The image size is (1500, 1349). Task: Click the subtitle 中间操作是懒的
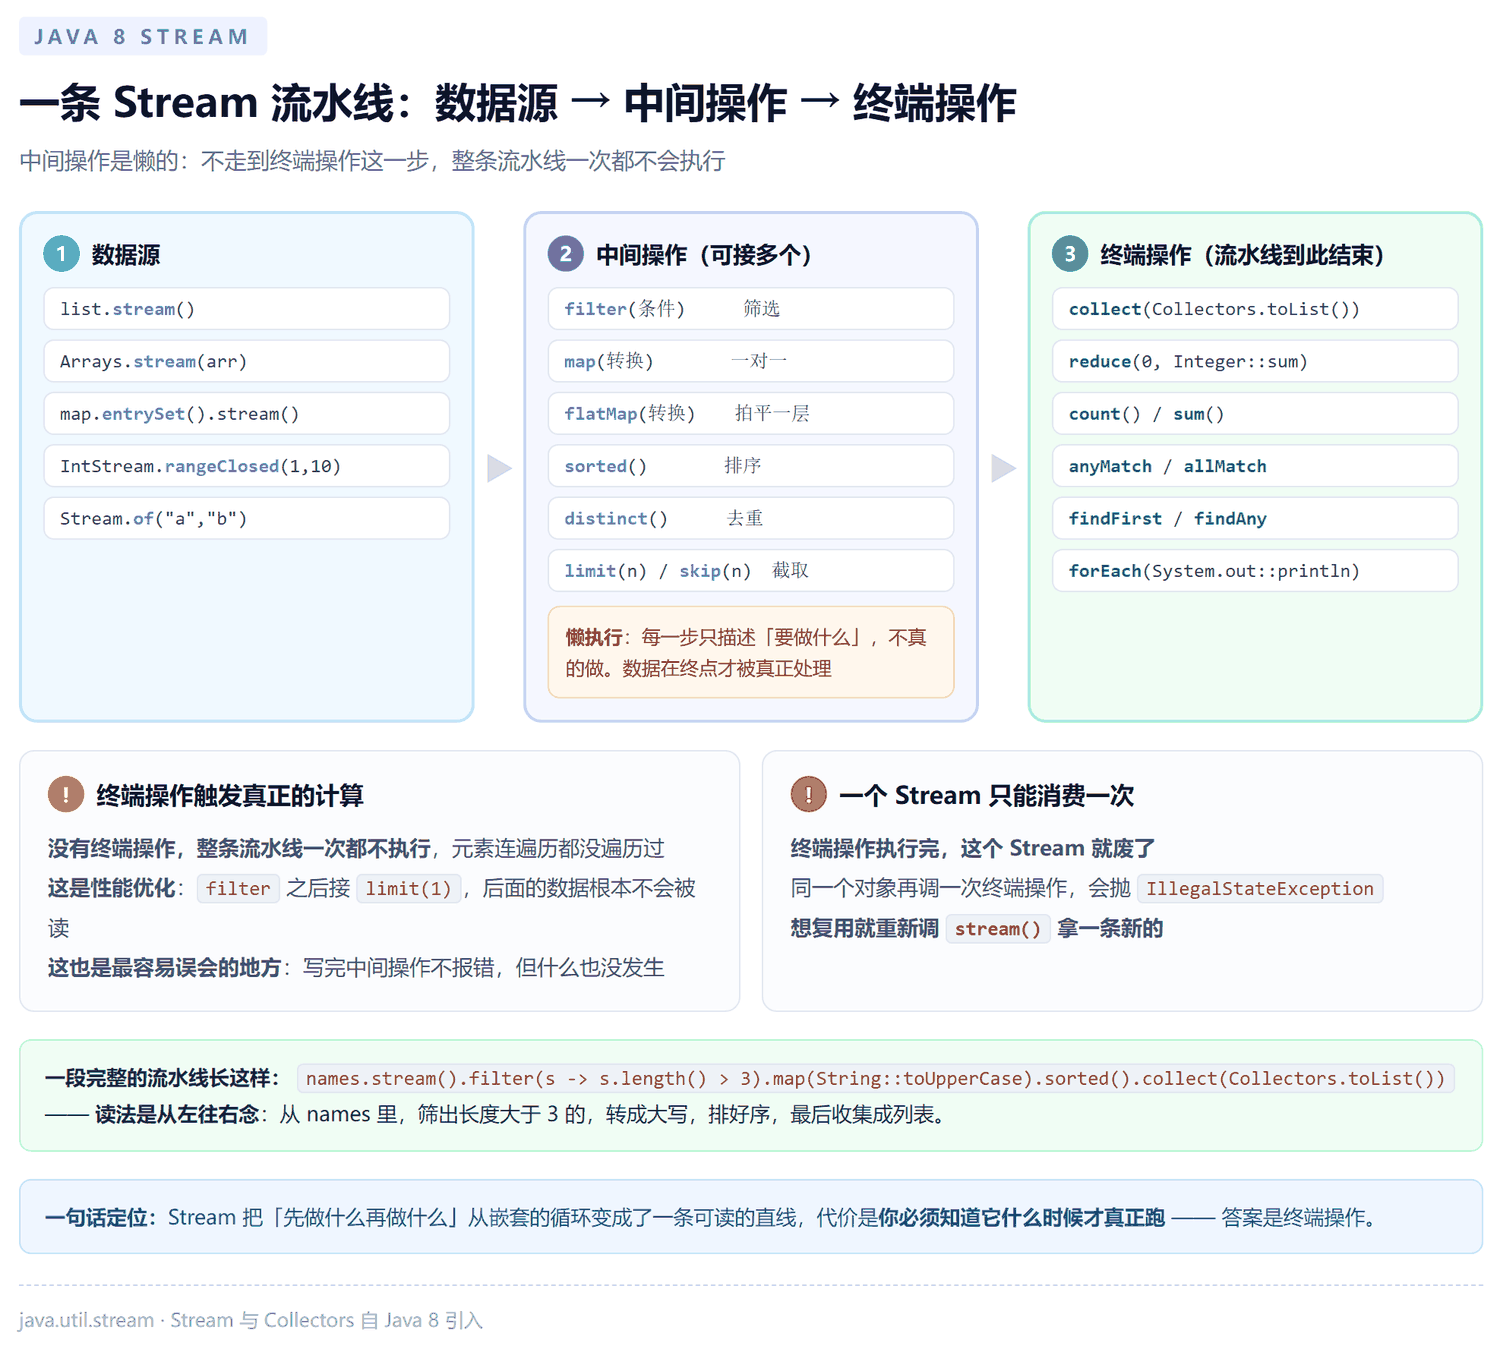pyautogui.click(x=372, y=161)
